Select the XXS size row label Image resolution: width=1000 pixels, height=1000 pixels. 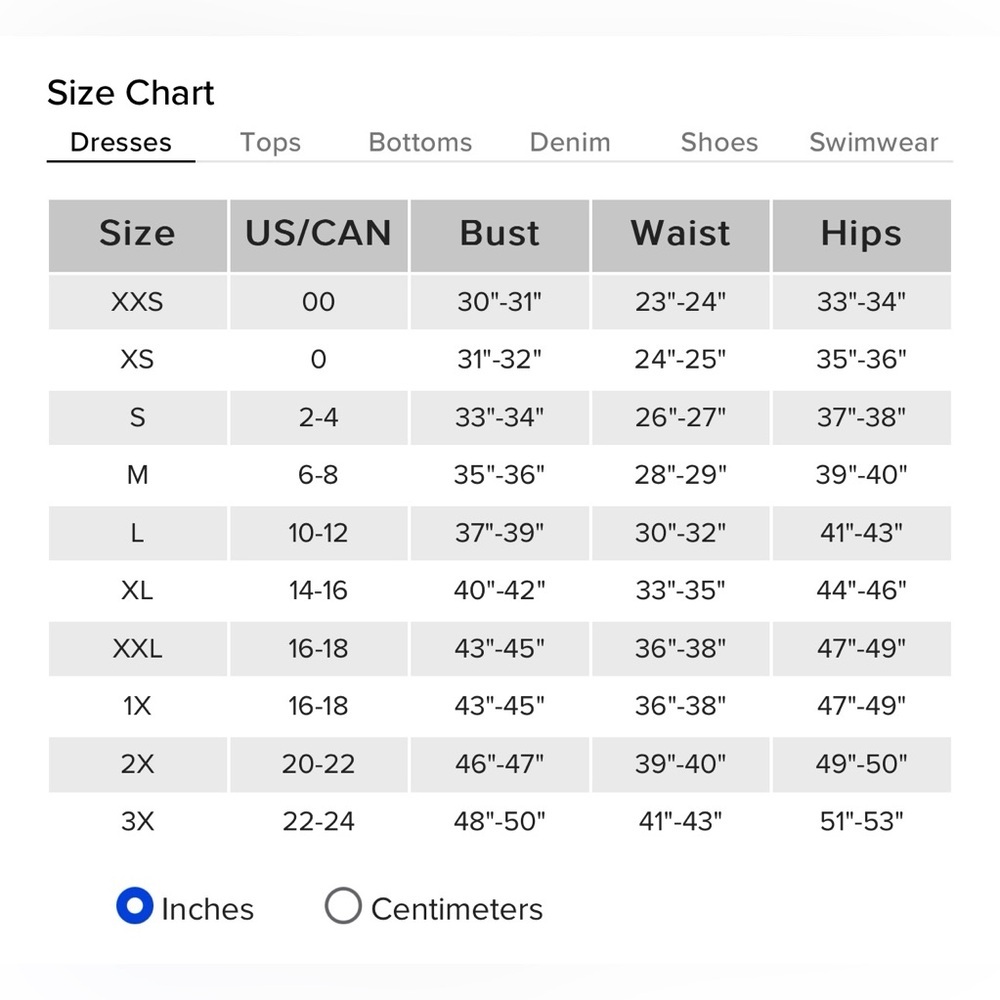point(138,302)
